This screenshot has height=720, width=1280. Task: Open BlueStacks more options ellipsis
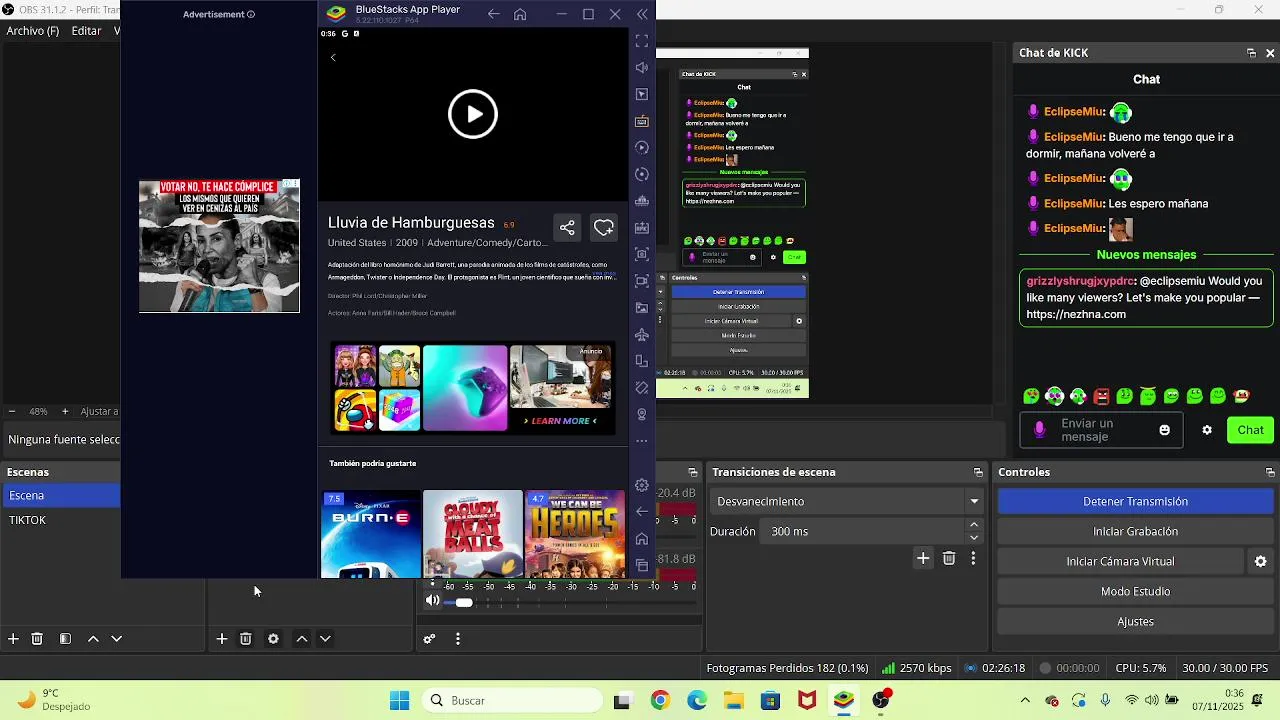coord(642,441)
